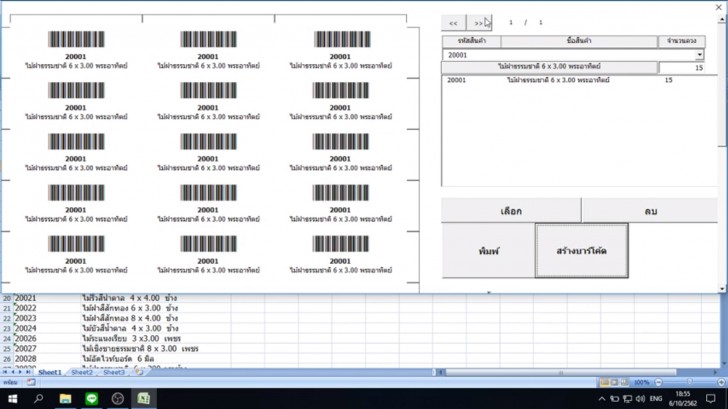This screenshot has width=728, height=409.
Task: Click the 100% zoom level indicator
Action: pyautogui.click(x=642, y=383)
